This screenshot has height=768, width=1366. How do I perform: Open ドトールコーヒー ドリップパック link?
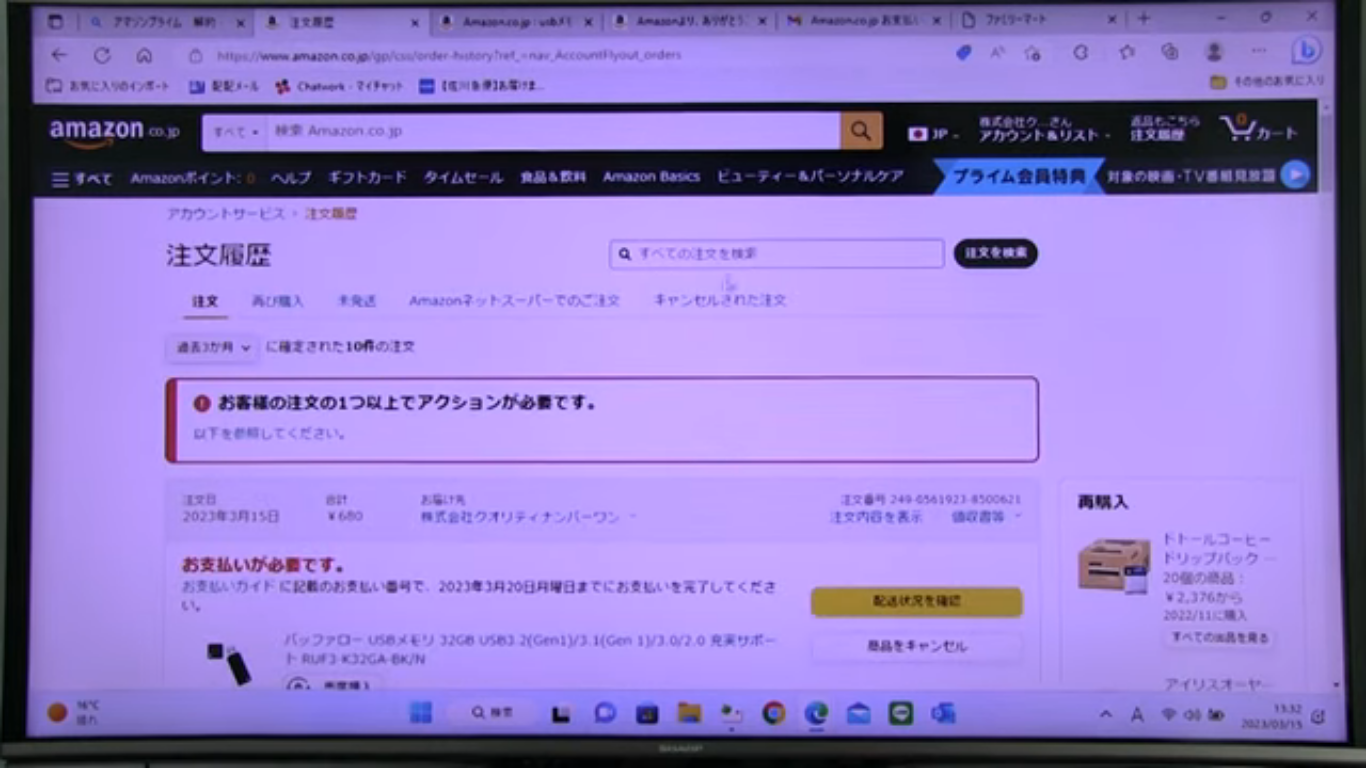(x=1218, y=549)
